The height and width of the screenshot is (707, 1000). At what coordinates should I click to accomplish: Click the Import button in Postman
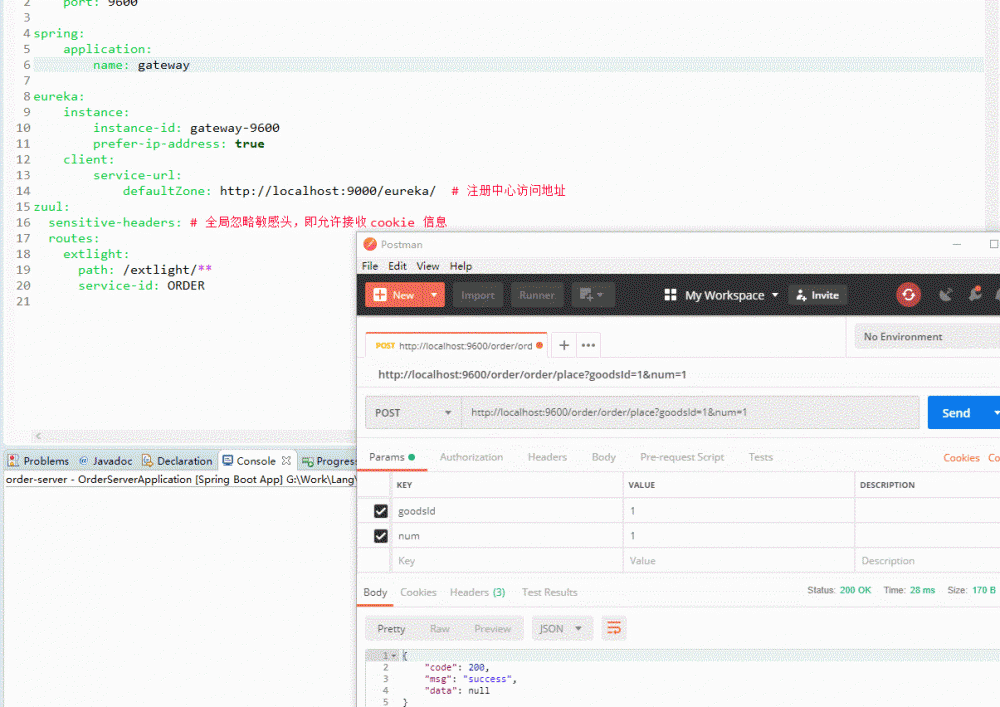click(477, 295)
